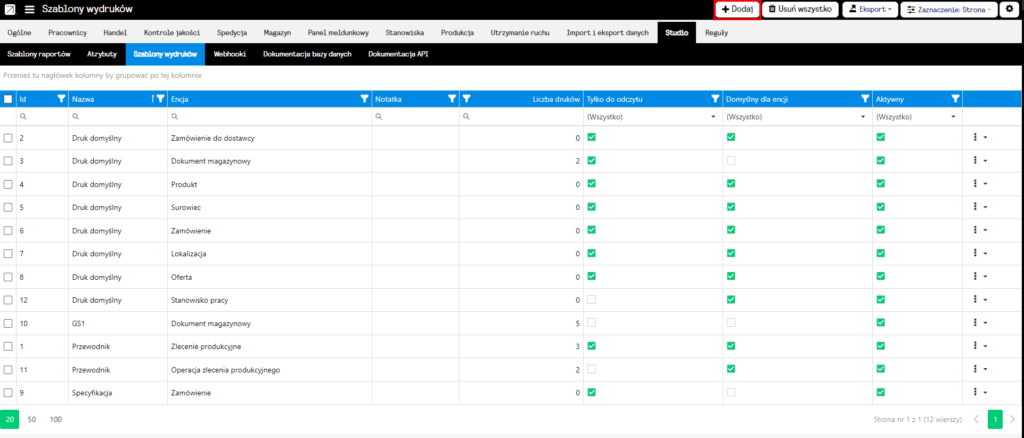The image size is (1024, 438).
Task: Tick the row checkbox for GS1 template
Action: pos(8,323)
